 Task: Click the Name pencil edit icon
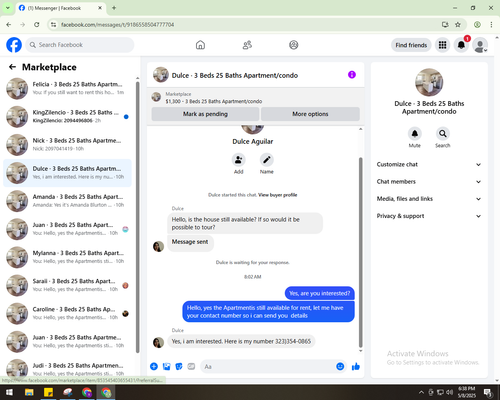pos(267,160)
